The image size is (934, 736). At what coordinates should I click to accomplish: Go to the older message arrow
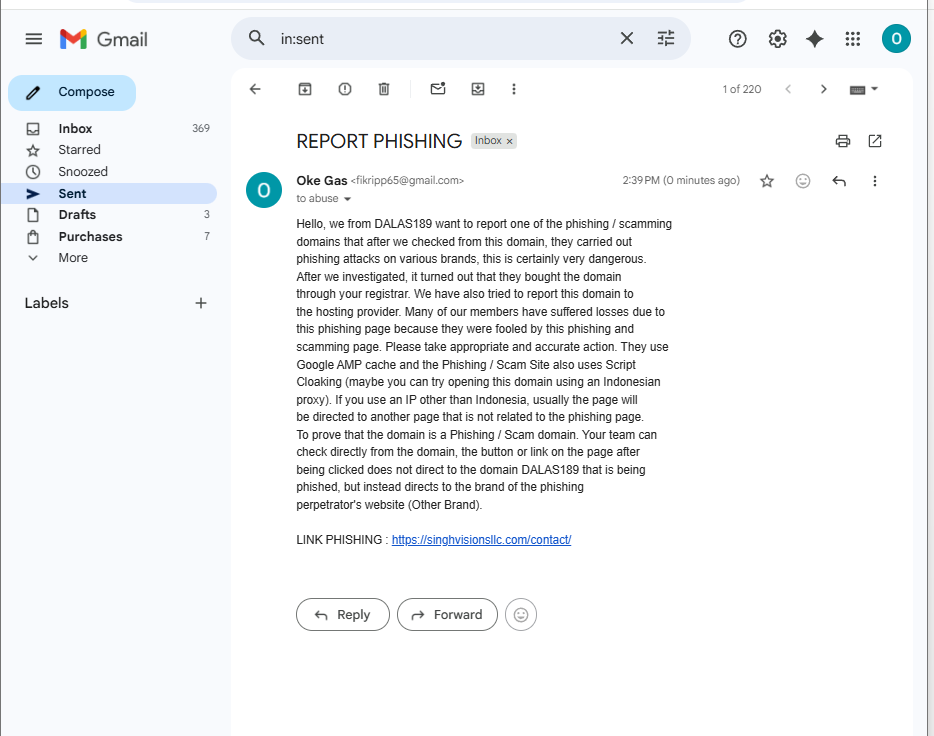point(824,89)
